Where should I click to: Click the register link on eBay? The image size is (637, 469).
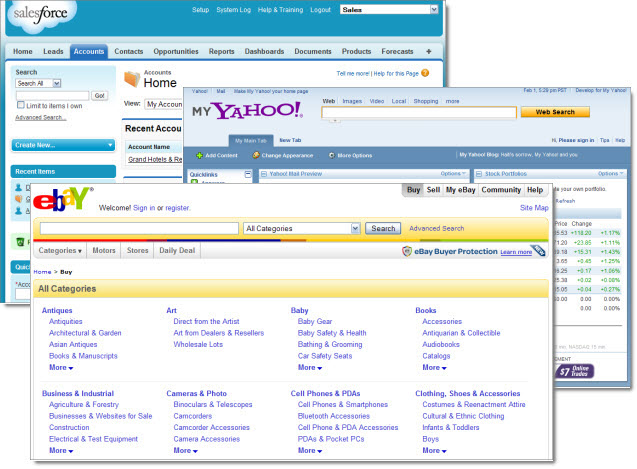coord(177,208)
